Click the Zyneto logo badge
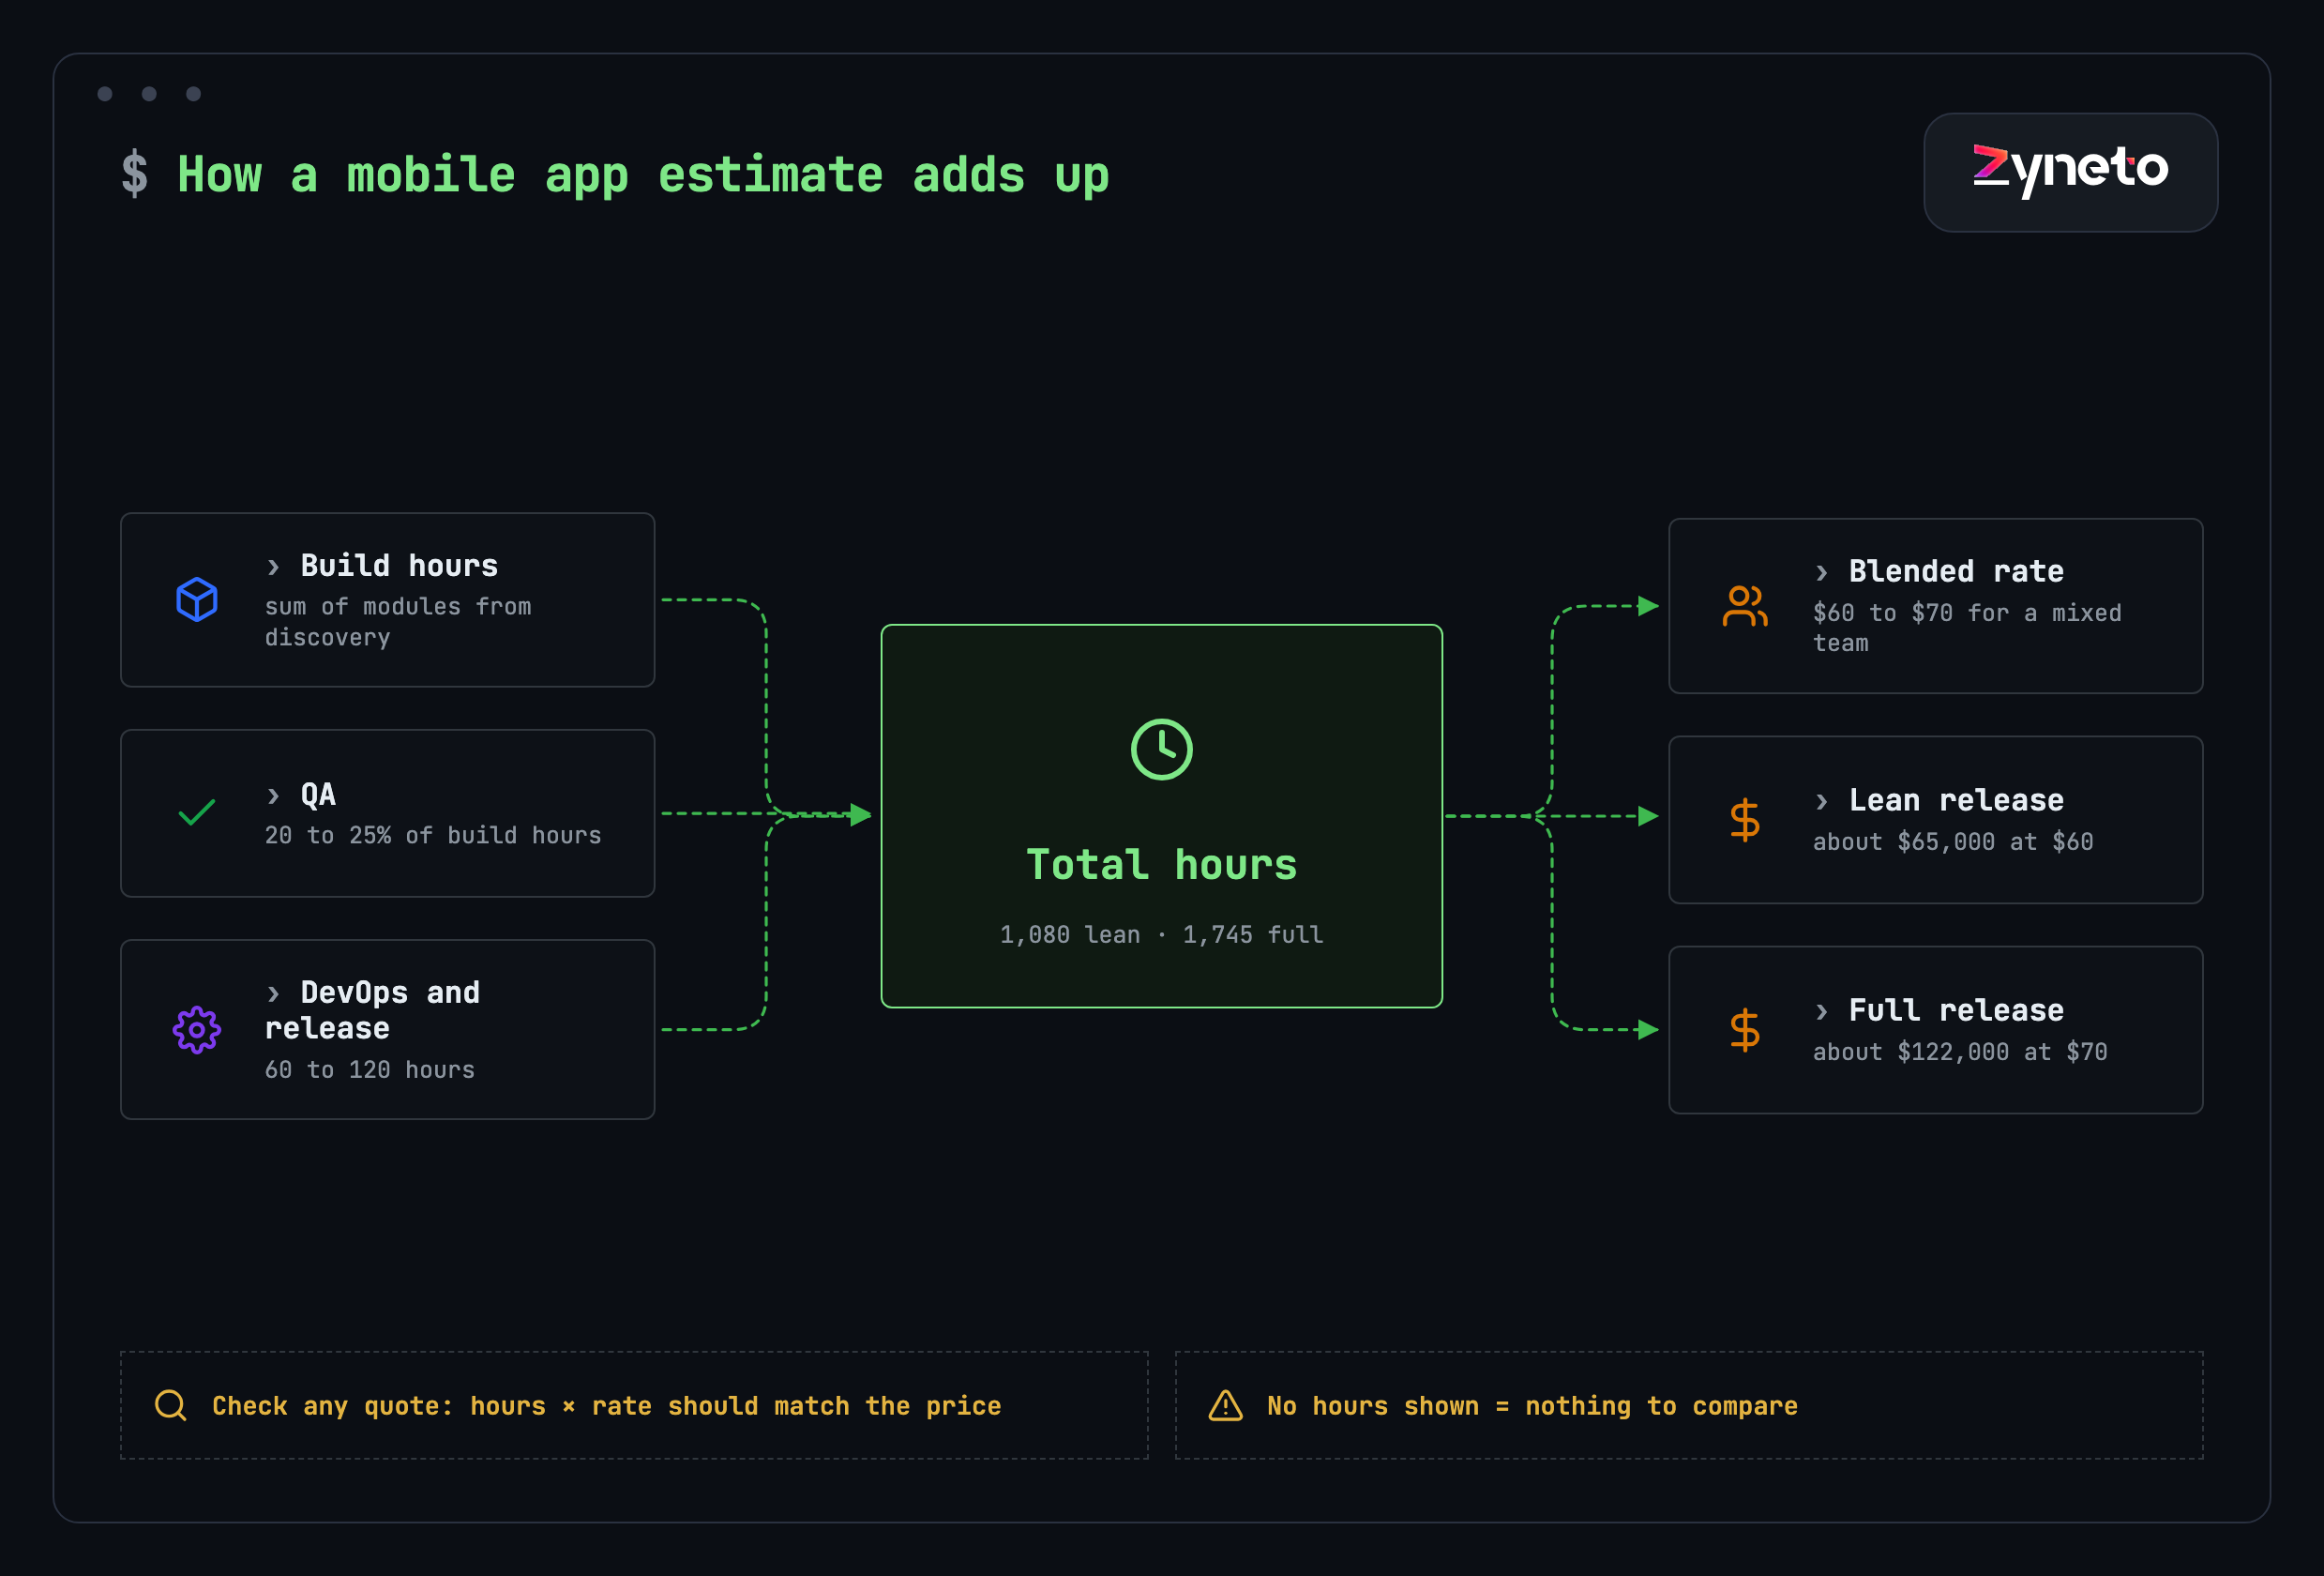The height and width of the screenshot is (1576, 2324). pos(2070,172)
